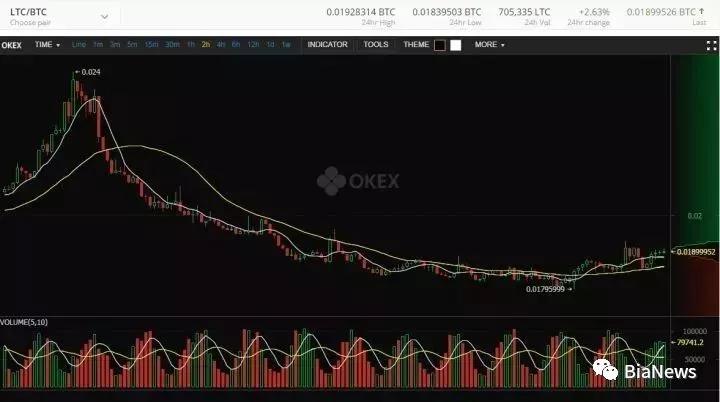Screen dimensions: 720x402
Task: Select the 1d time interval
Action: 270,45
